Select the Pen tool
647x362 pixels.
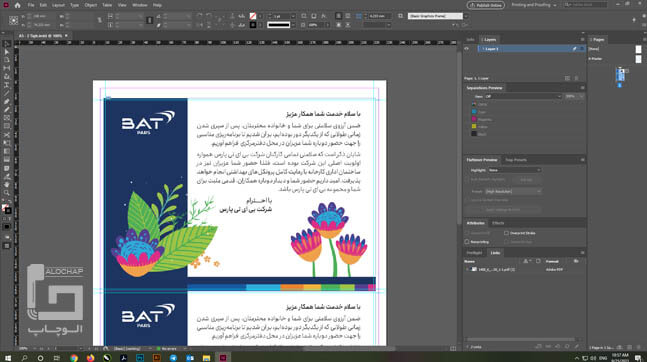pos(7,102)
